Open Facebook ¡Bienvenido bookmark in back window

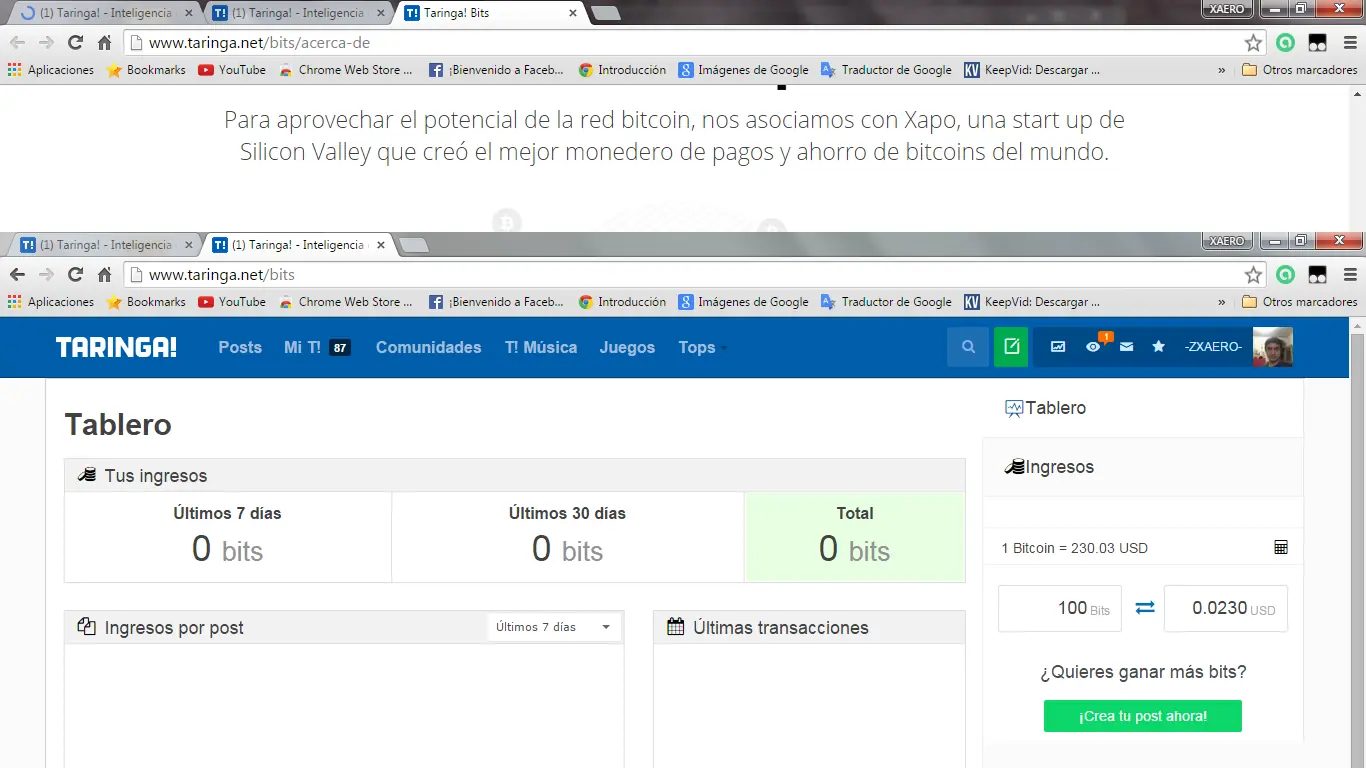pyautogui.click(x=497, y=70)
